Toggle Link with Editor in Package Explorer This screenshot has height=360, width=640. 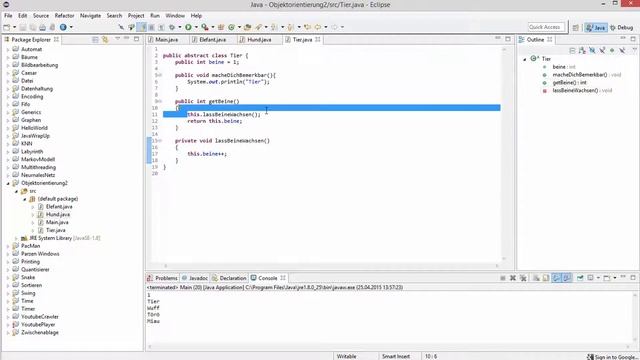coord(105,39)
